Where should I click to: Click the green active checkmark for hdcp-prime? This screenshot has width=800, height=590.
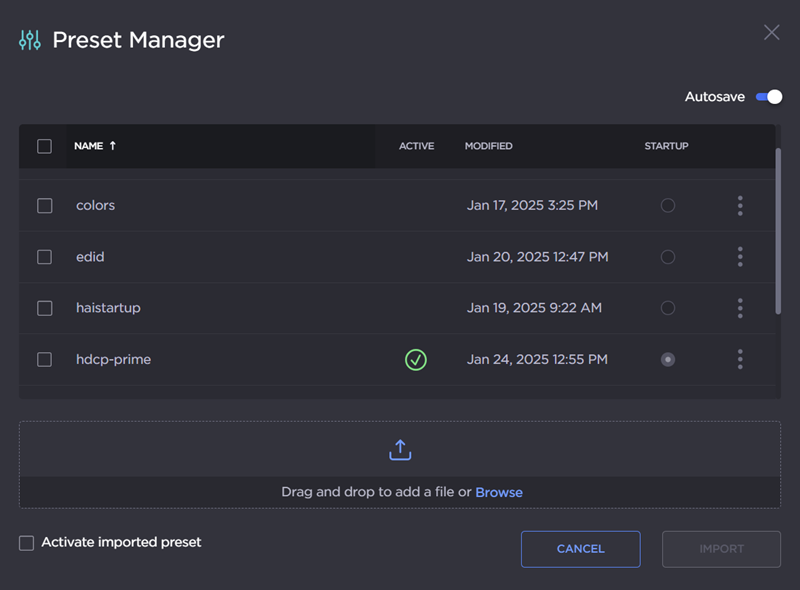[416, 359]
